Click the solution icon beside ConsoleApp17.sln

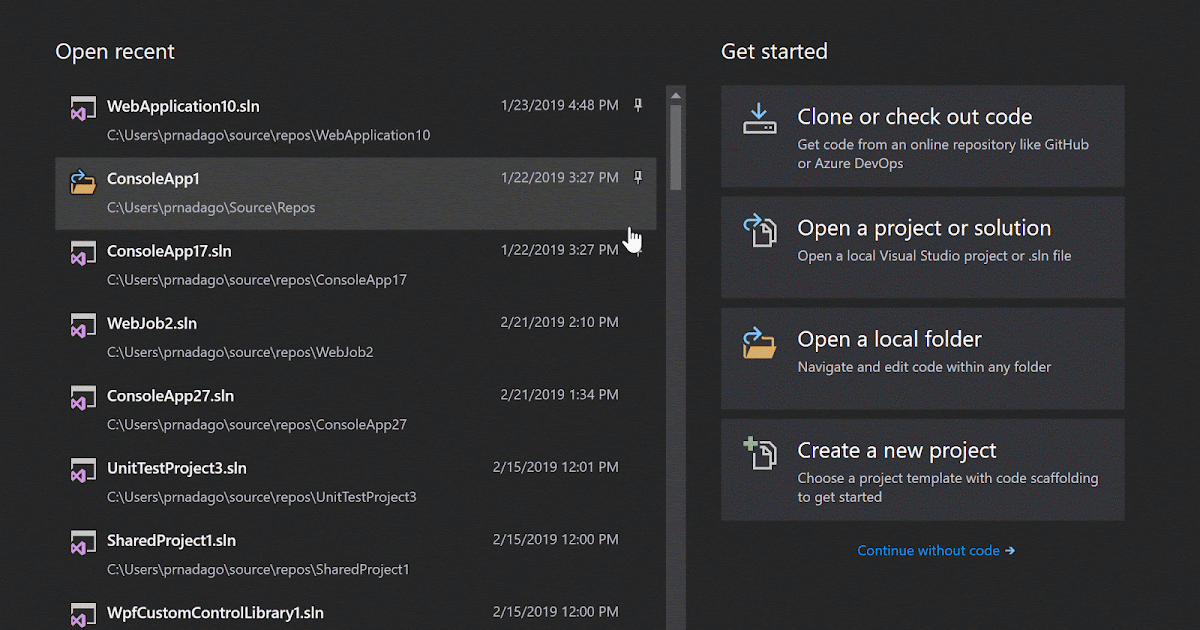[83, 252]
